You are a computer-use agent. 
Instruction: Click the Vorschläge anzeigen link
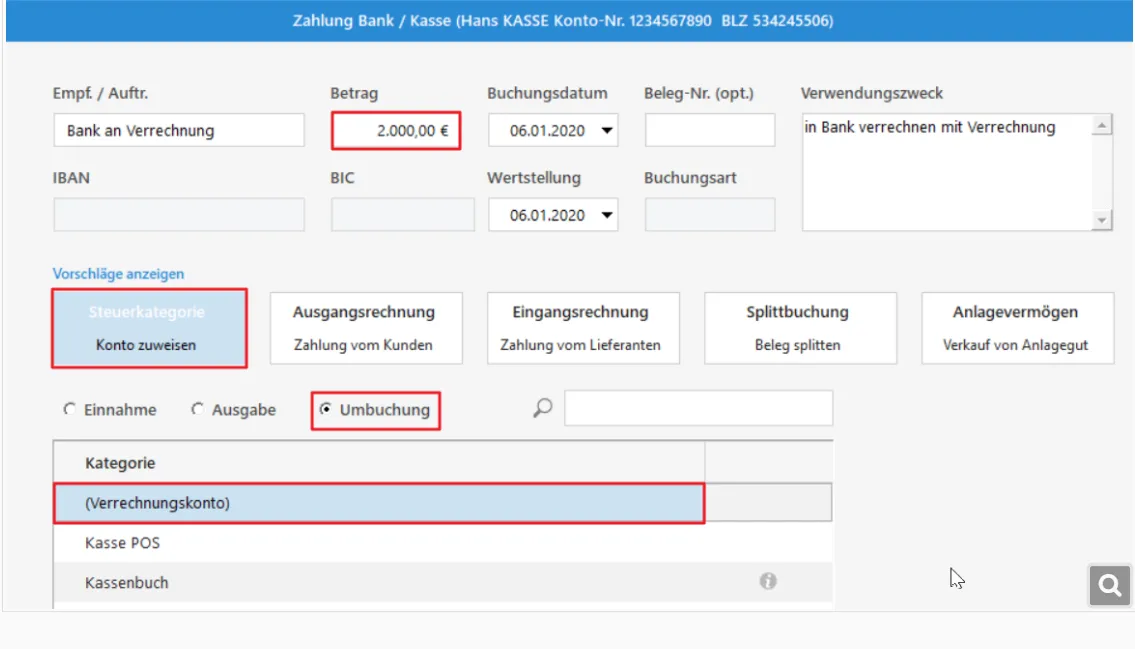118,274
